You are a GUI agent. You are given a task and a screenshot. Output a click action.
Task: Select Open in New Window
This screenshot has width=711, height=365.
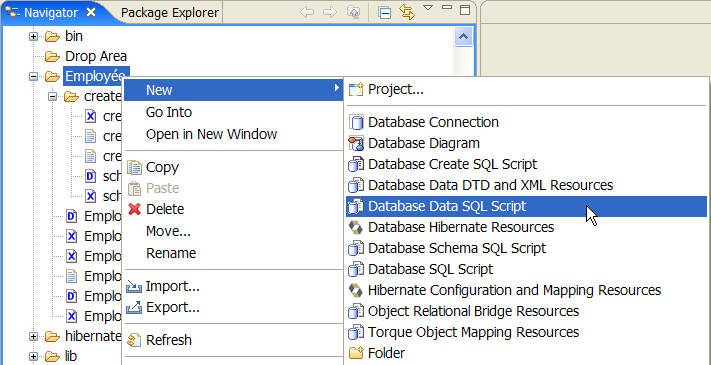[x=211, y=134]
